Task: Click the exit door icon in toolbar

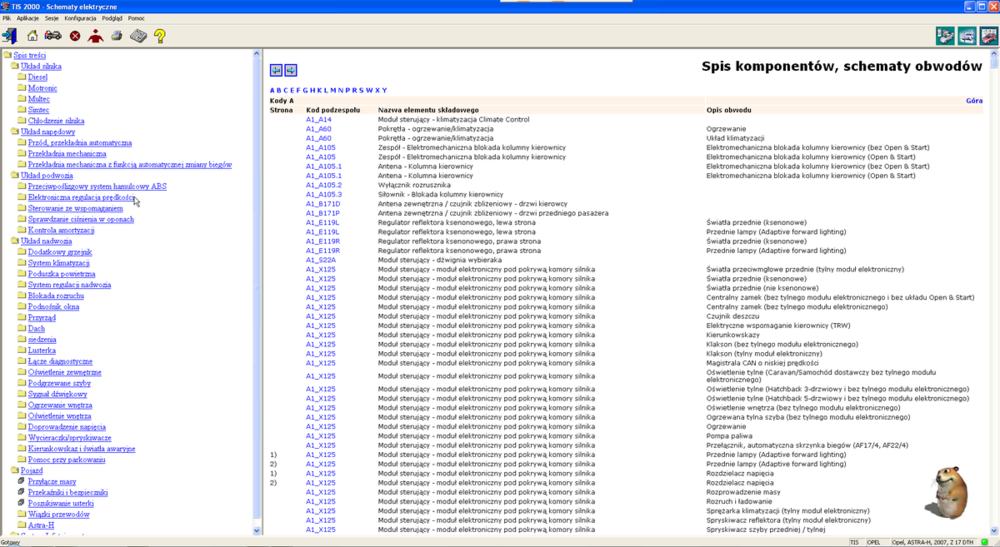Action: (10, 36)
